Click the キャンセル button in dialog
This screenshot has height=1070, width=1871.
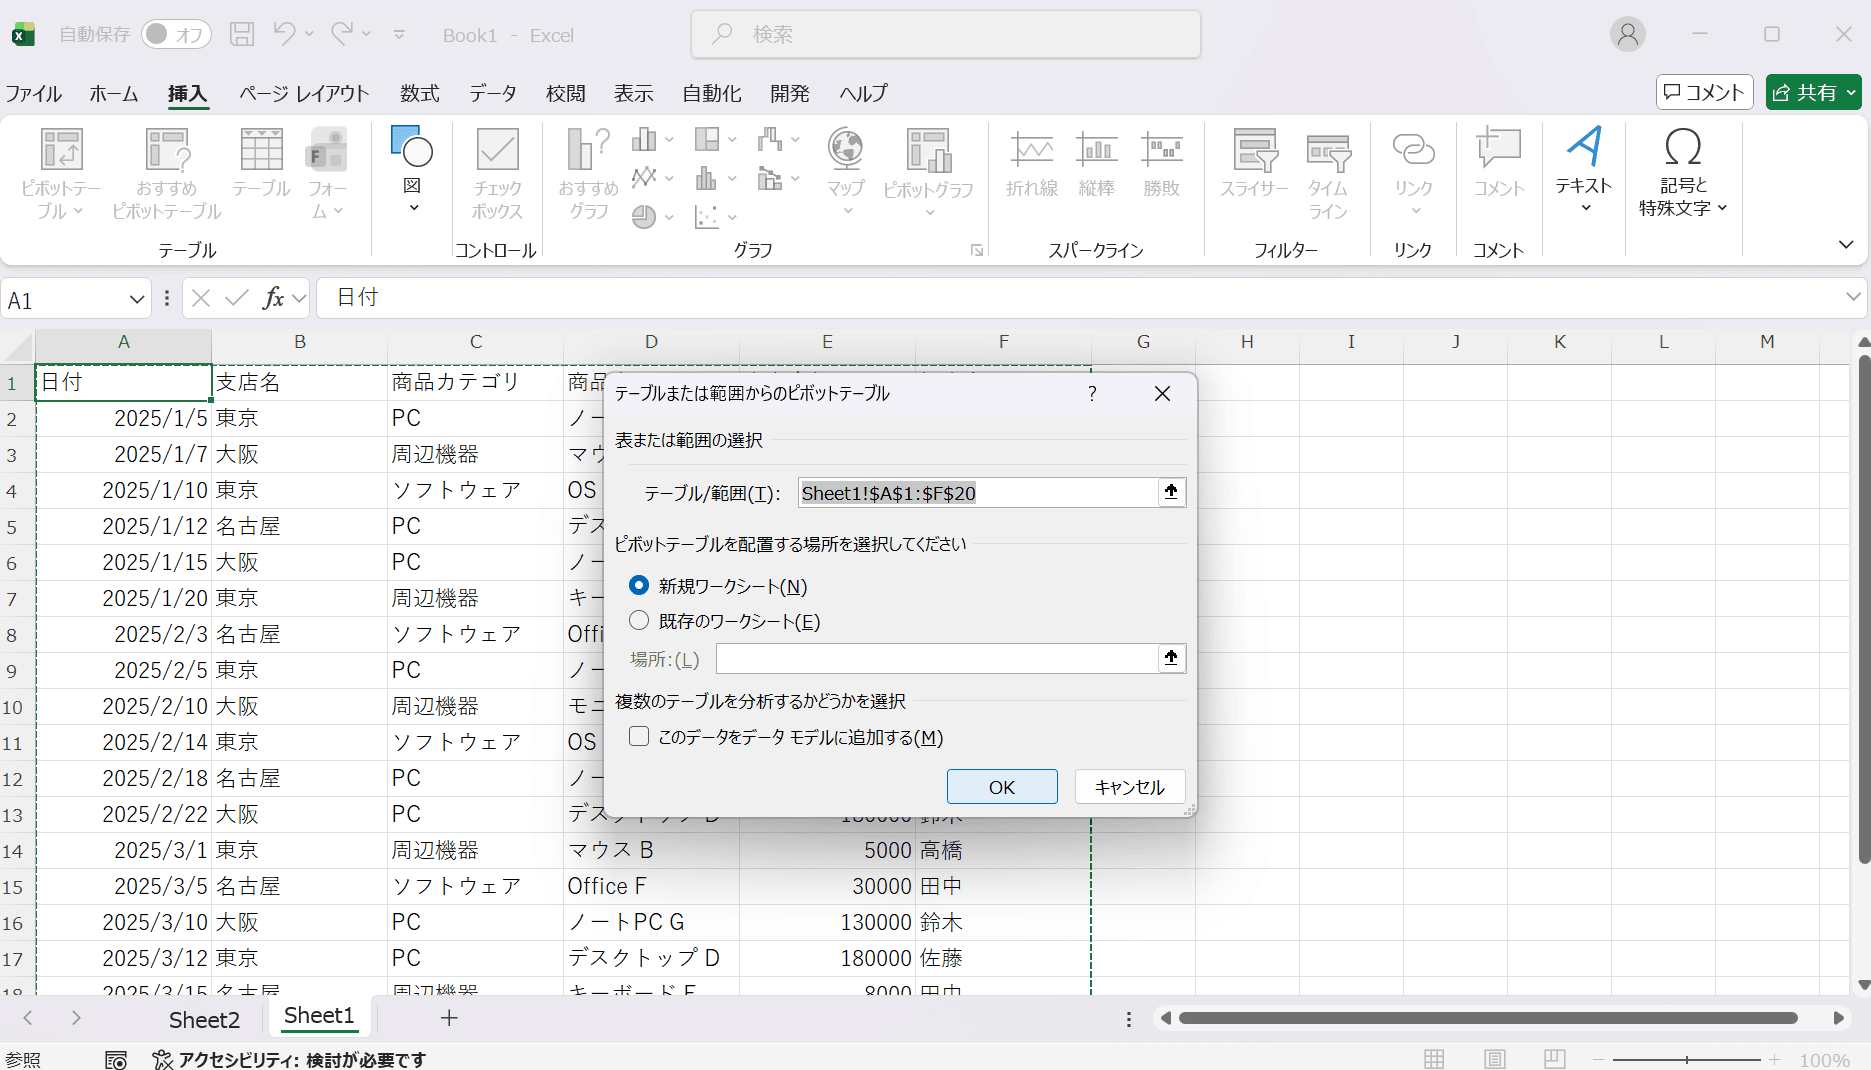(1129, 787)
